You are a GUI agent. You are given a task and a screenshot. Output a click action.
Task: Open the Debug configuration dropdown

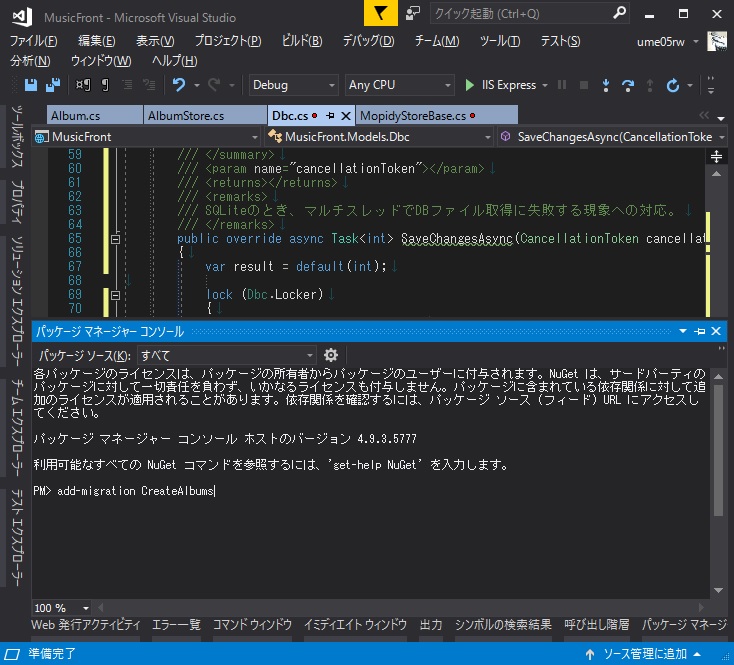point(293,85)
